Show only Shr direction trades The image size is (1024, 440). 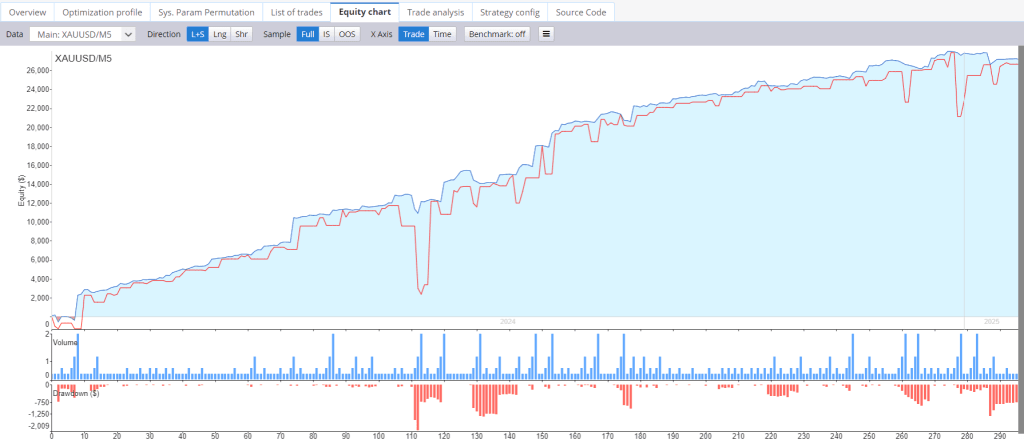pyautogui.click(x=242, y=34)
